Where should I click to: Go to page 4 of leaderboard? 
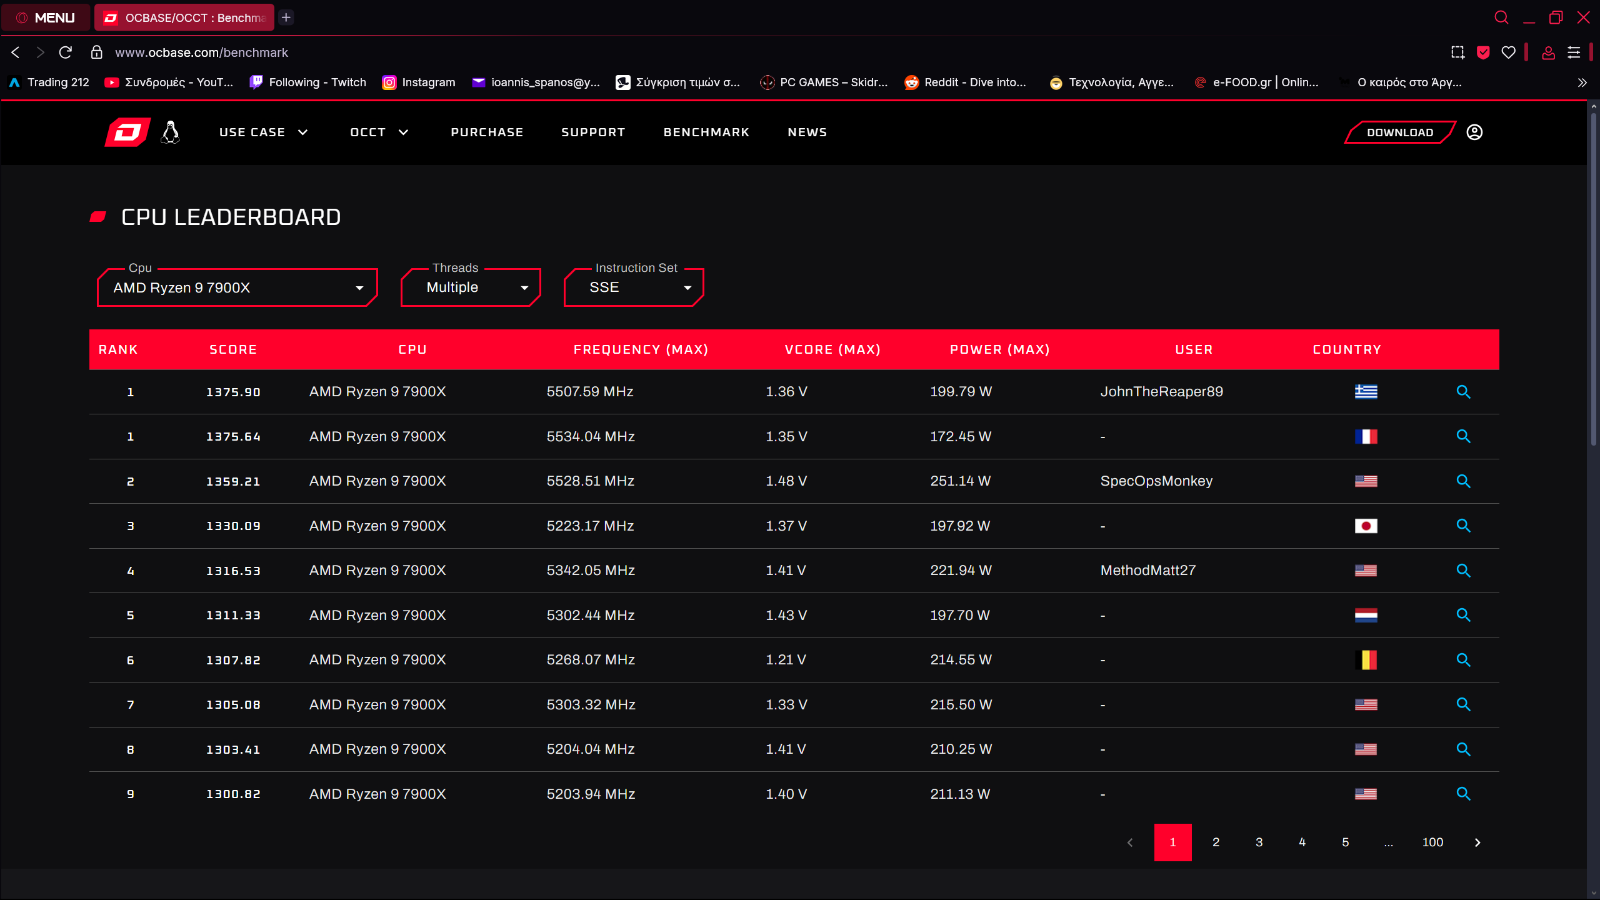pos(1302,842)
